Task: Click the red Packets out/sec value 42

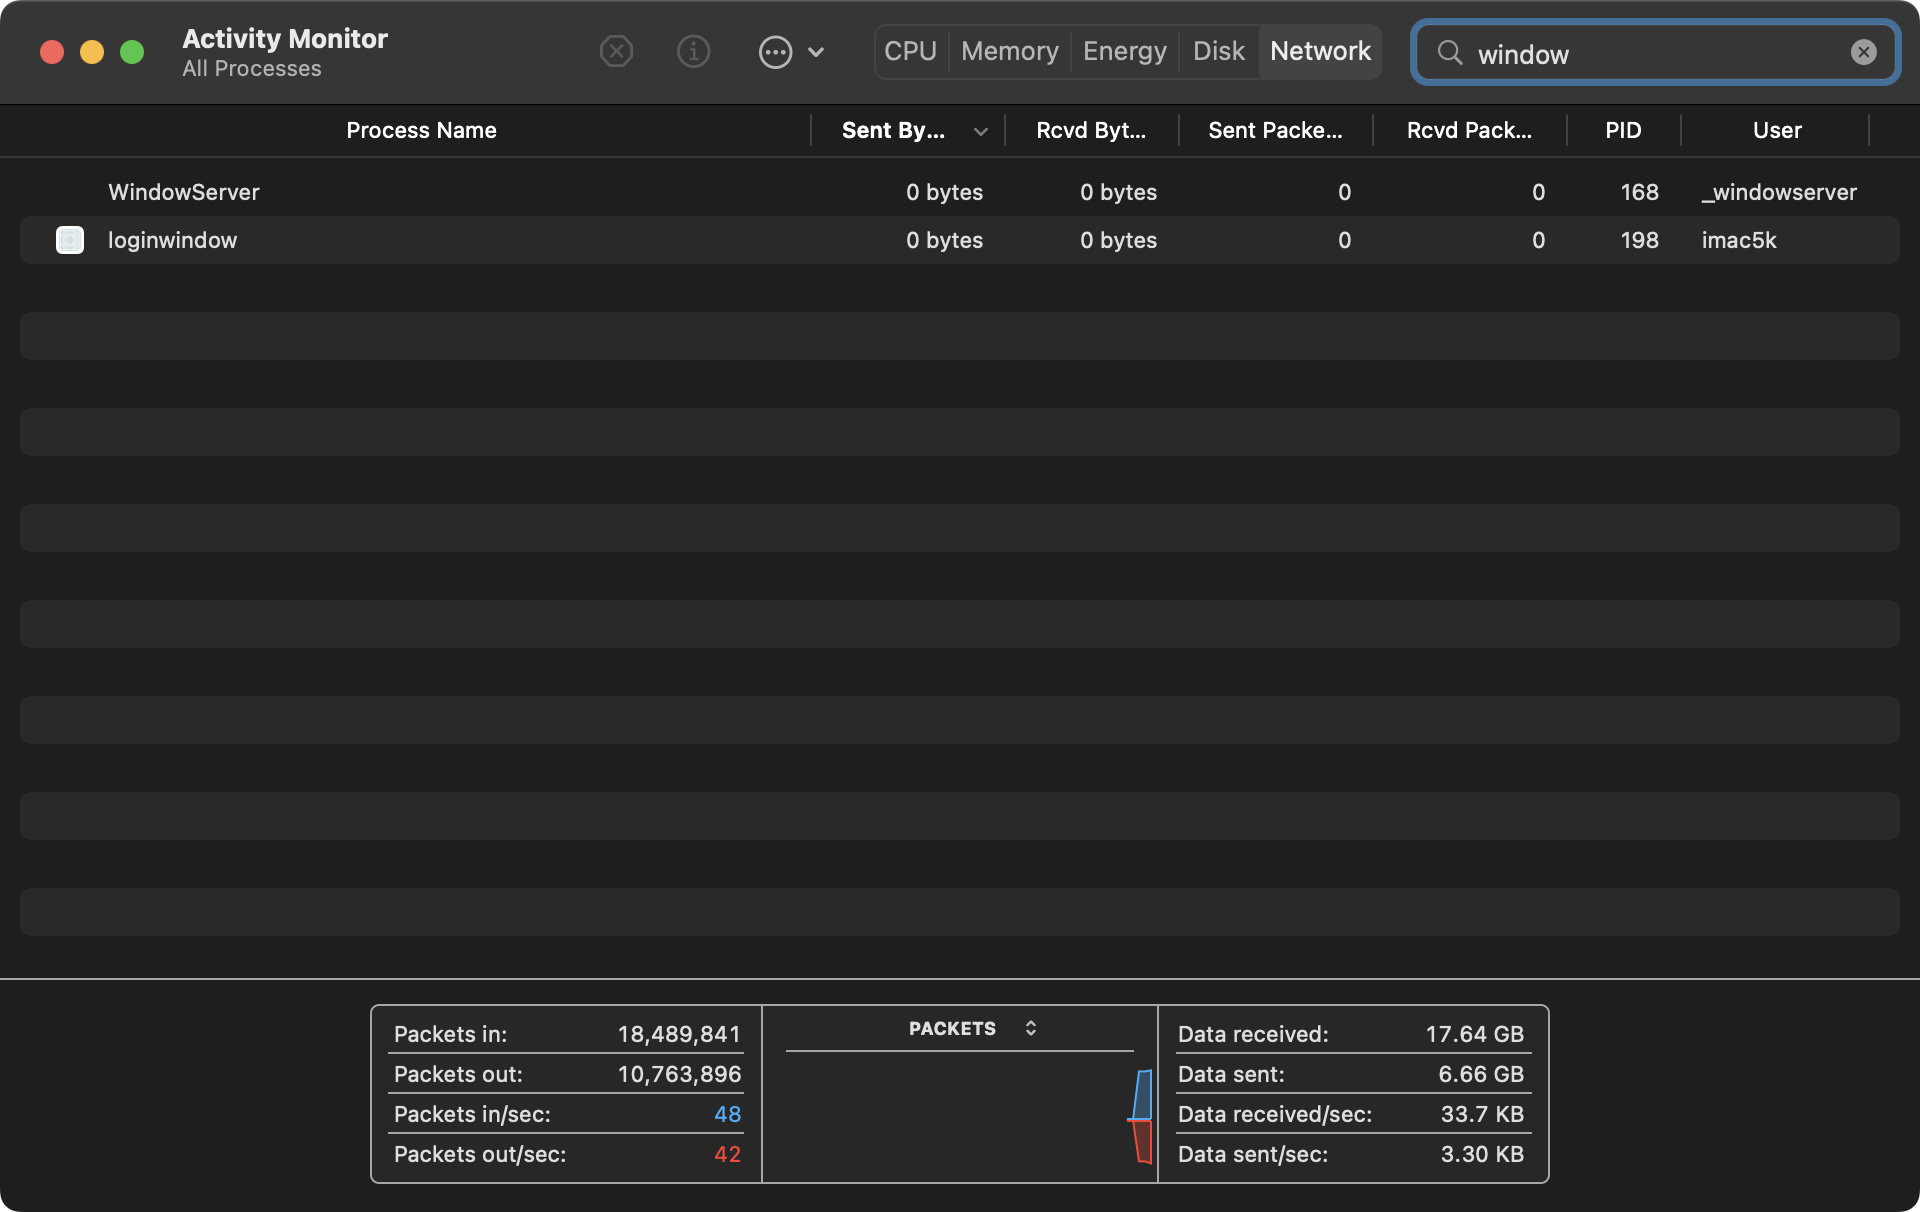Action: 727,1154
